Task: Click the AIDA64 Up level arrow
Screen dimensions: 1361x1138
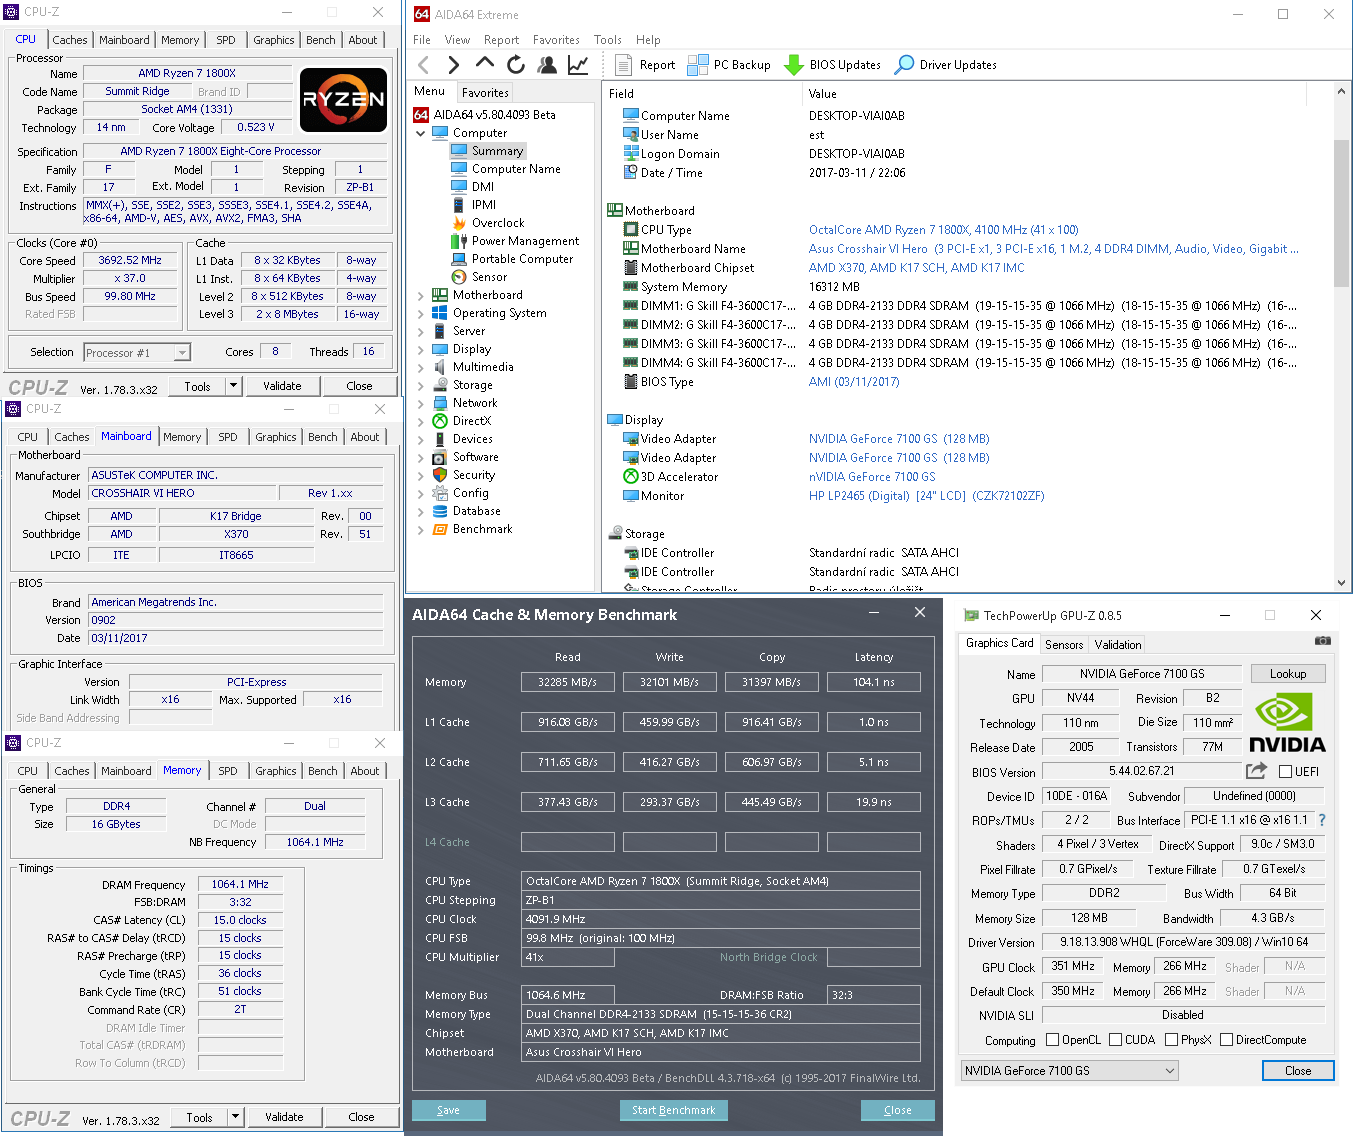Action: tap(485, 63)
